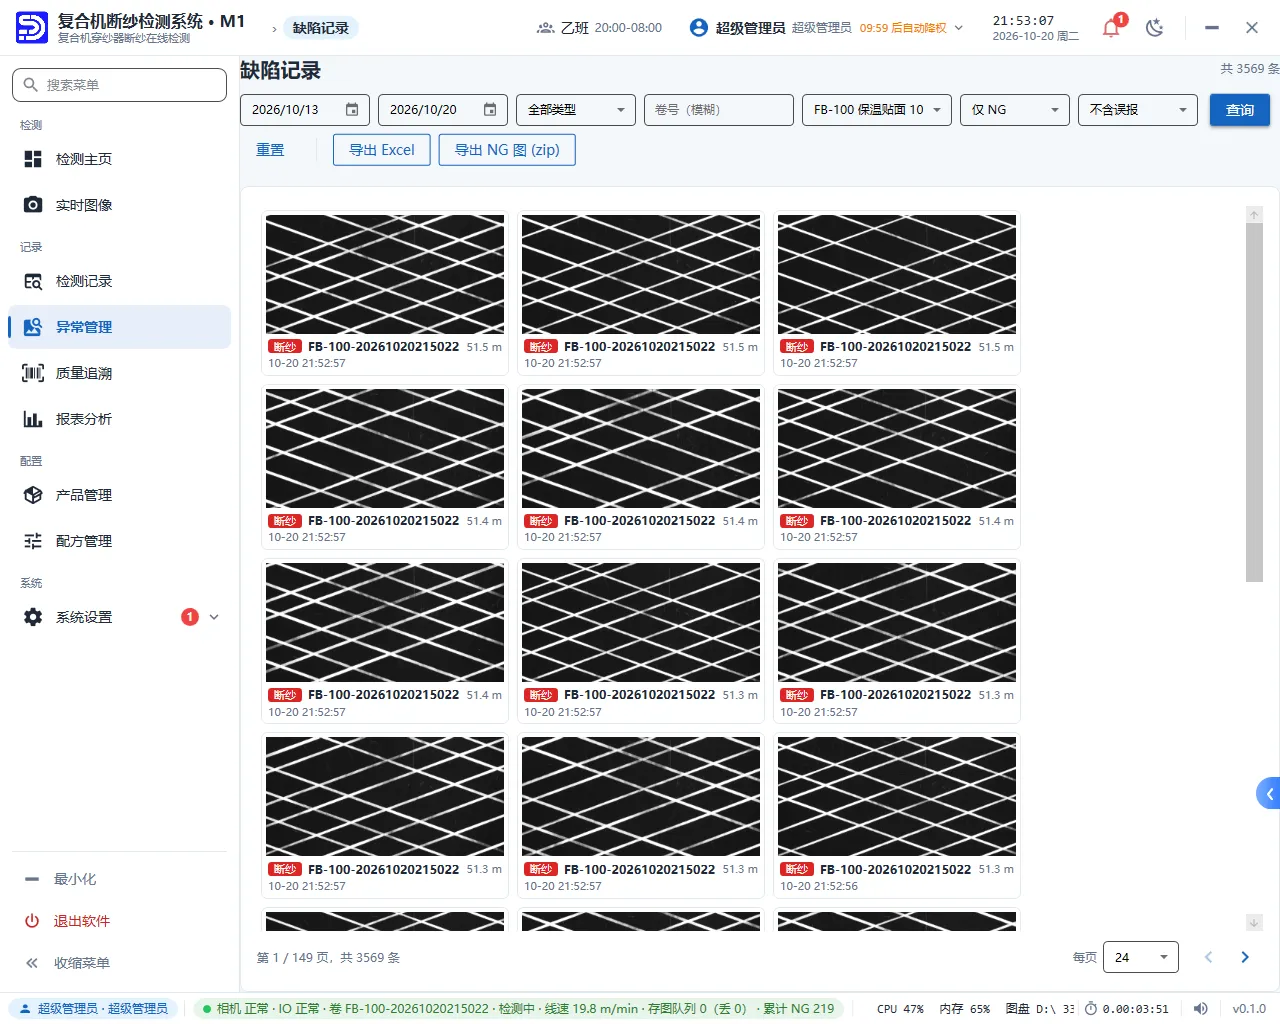
Task: Go to 检测记录 in the sidebar
Action: click(x=120, y=281)
